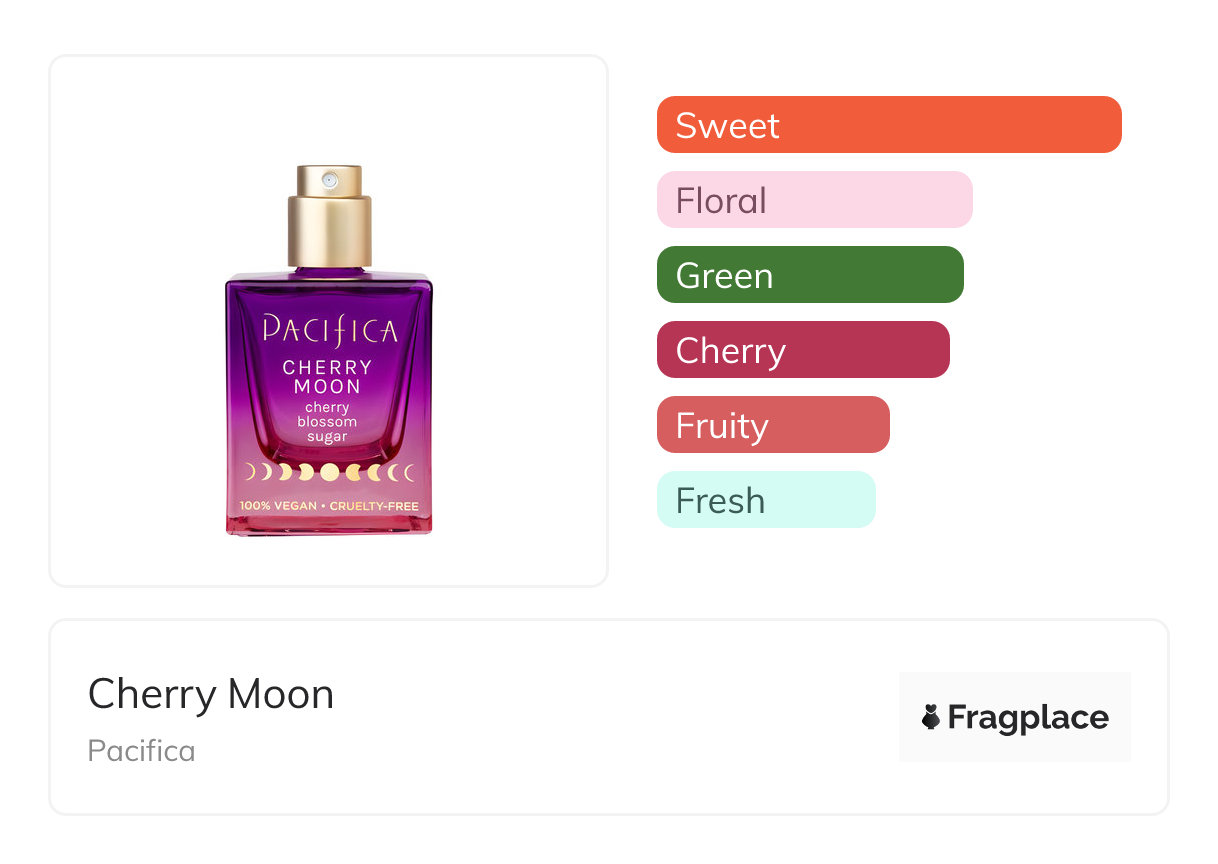Screen dimensions: 1218x864
Task: Open the Cherry Moon fragrance title
Action: (x=211, y=694)
